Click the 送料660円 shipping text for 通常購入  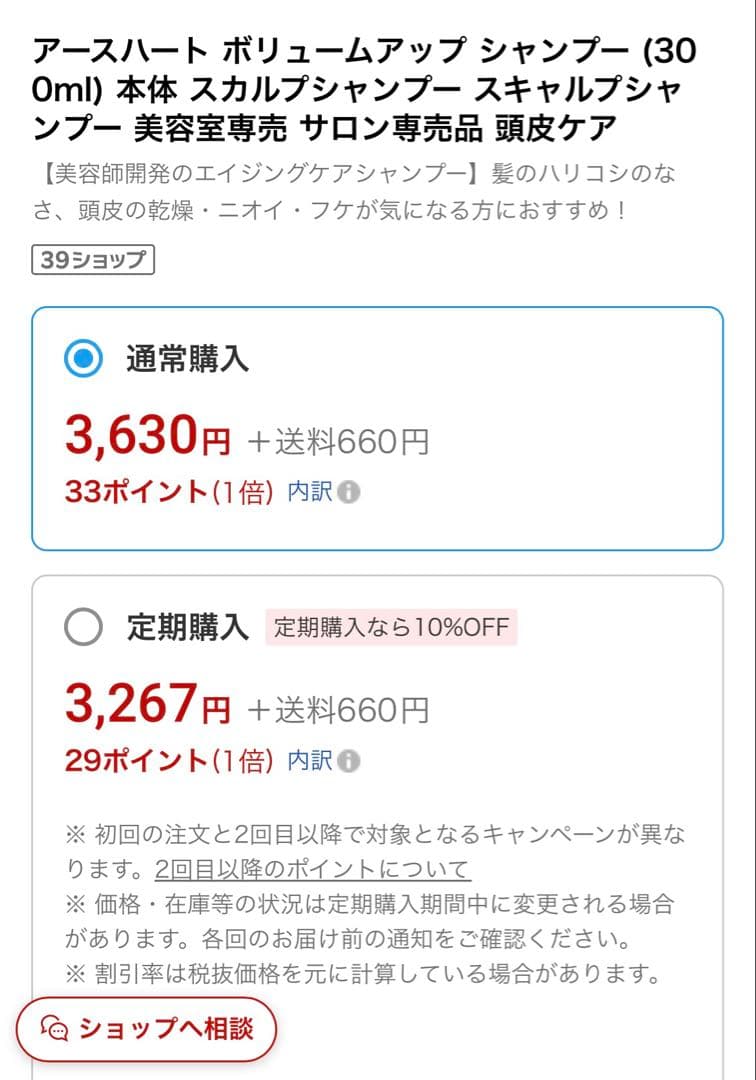click(x=341, y=440)
